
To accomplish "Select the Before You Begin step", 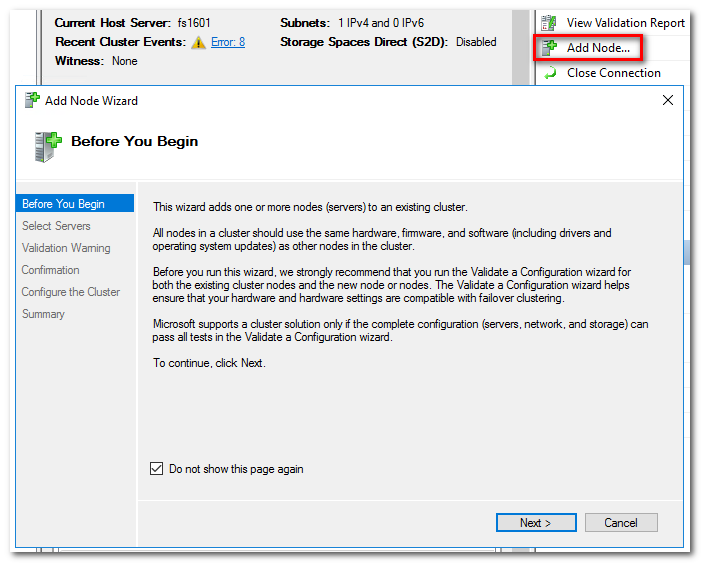I will tap(75, 203).
